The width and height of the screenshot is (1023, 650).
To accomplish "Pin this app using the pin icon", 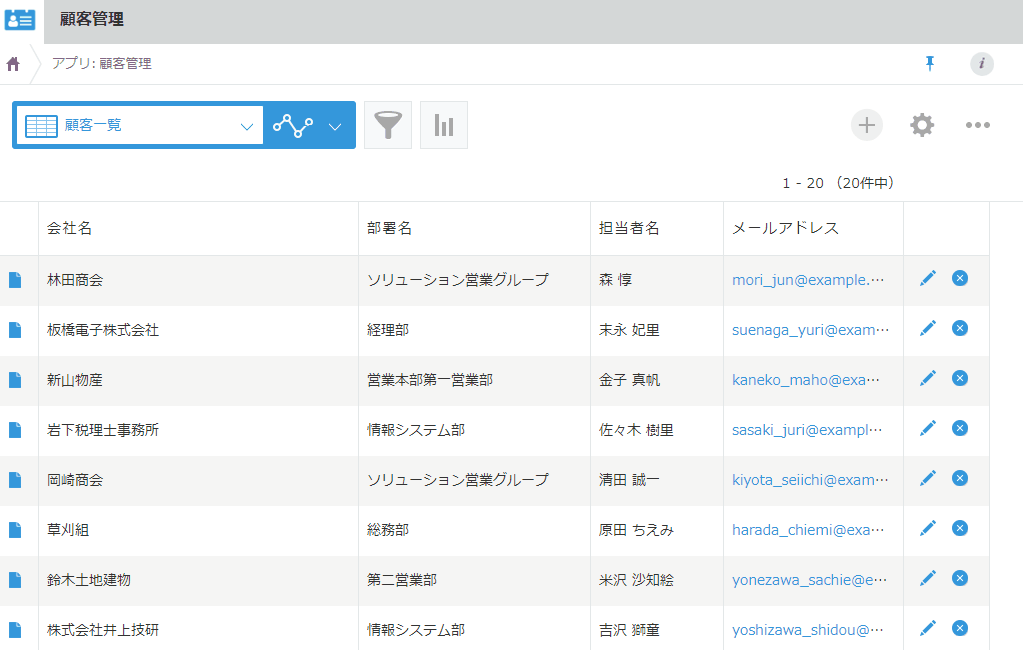I will coord(929,63).
